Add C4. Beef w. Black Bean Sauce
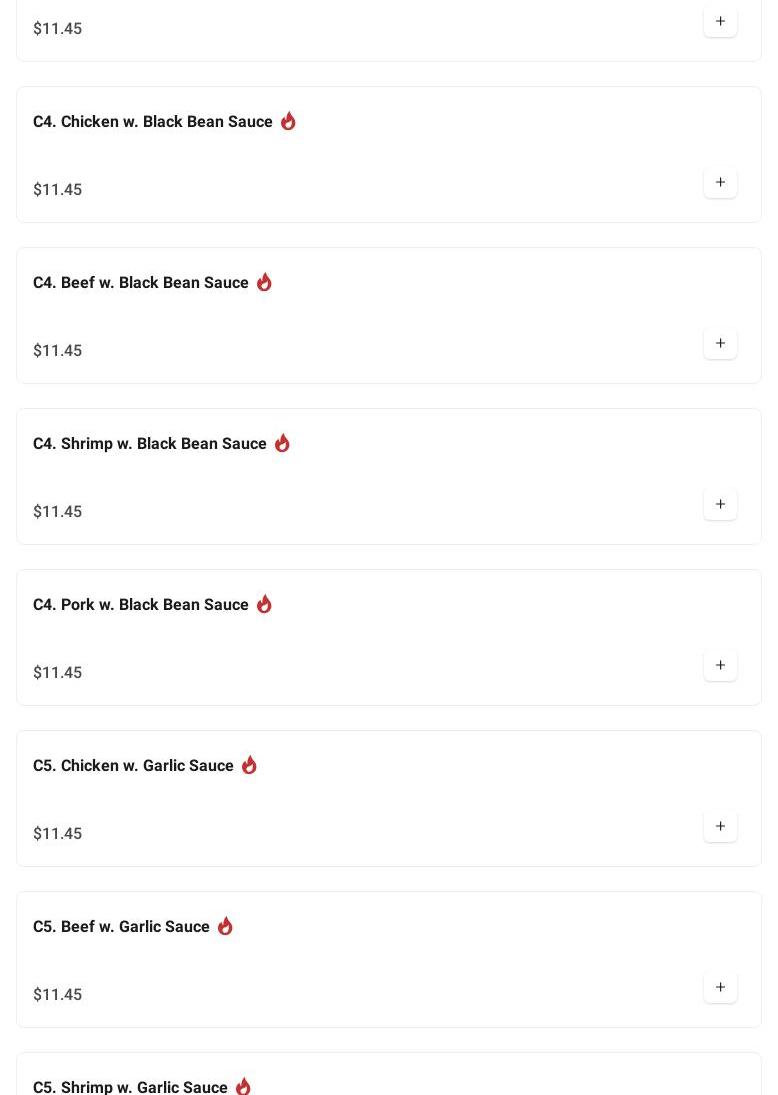 tap(720, 344)
